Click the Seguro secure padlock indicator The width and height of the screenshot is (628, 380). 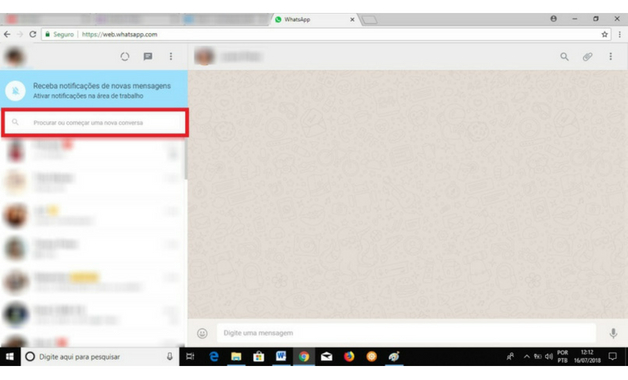click(x=59, y=34)
